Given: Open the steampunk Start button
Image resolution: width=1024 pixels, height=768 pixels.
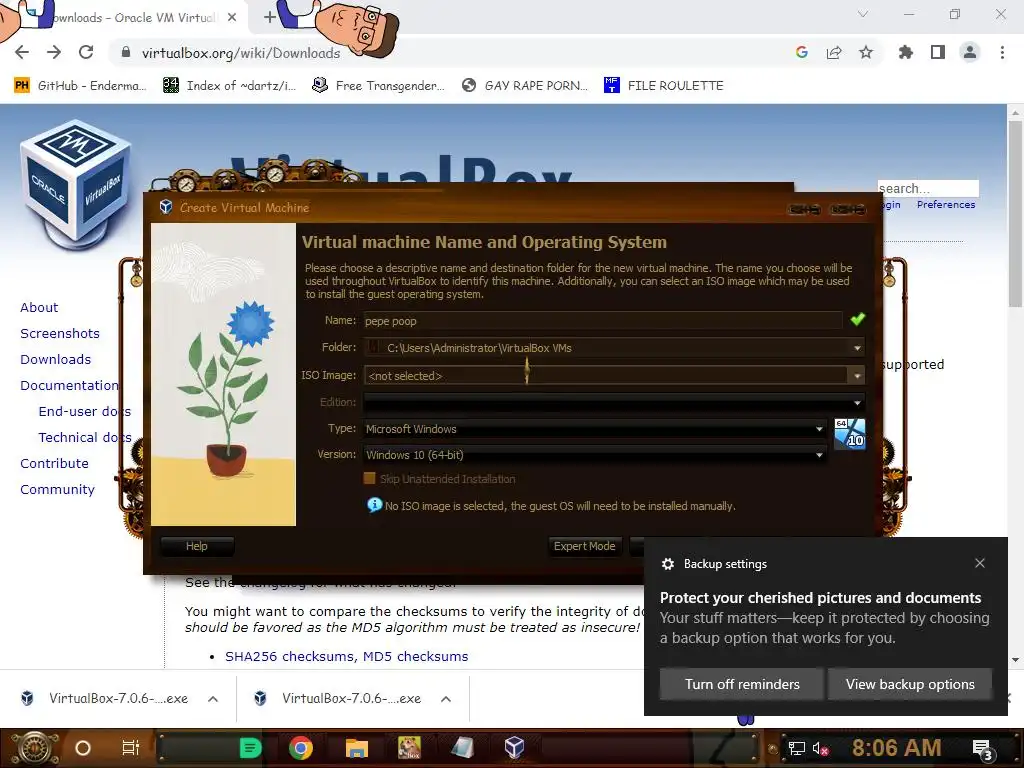Looking at the screenshot, I should tap(33, 748).
